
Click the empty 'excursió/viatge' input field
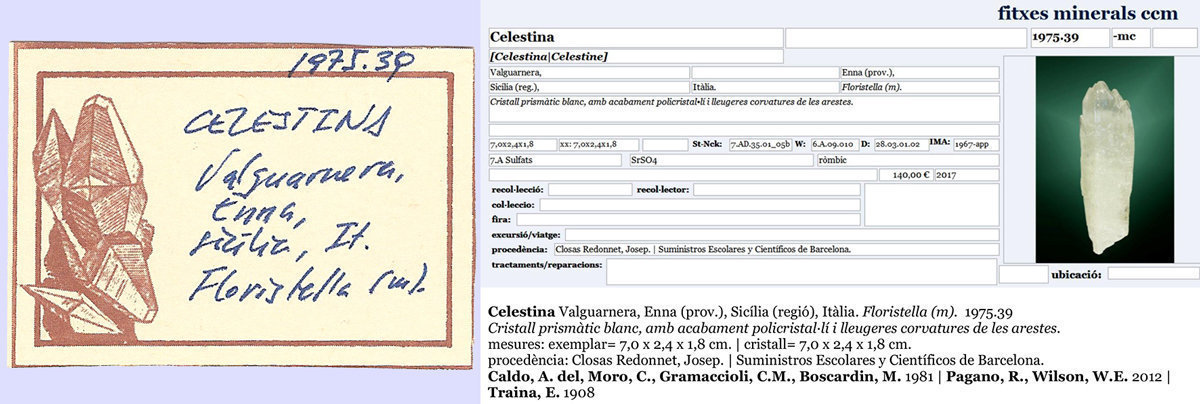(x=781, y=234)
